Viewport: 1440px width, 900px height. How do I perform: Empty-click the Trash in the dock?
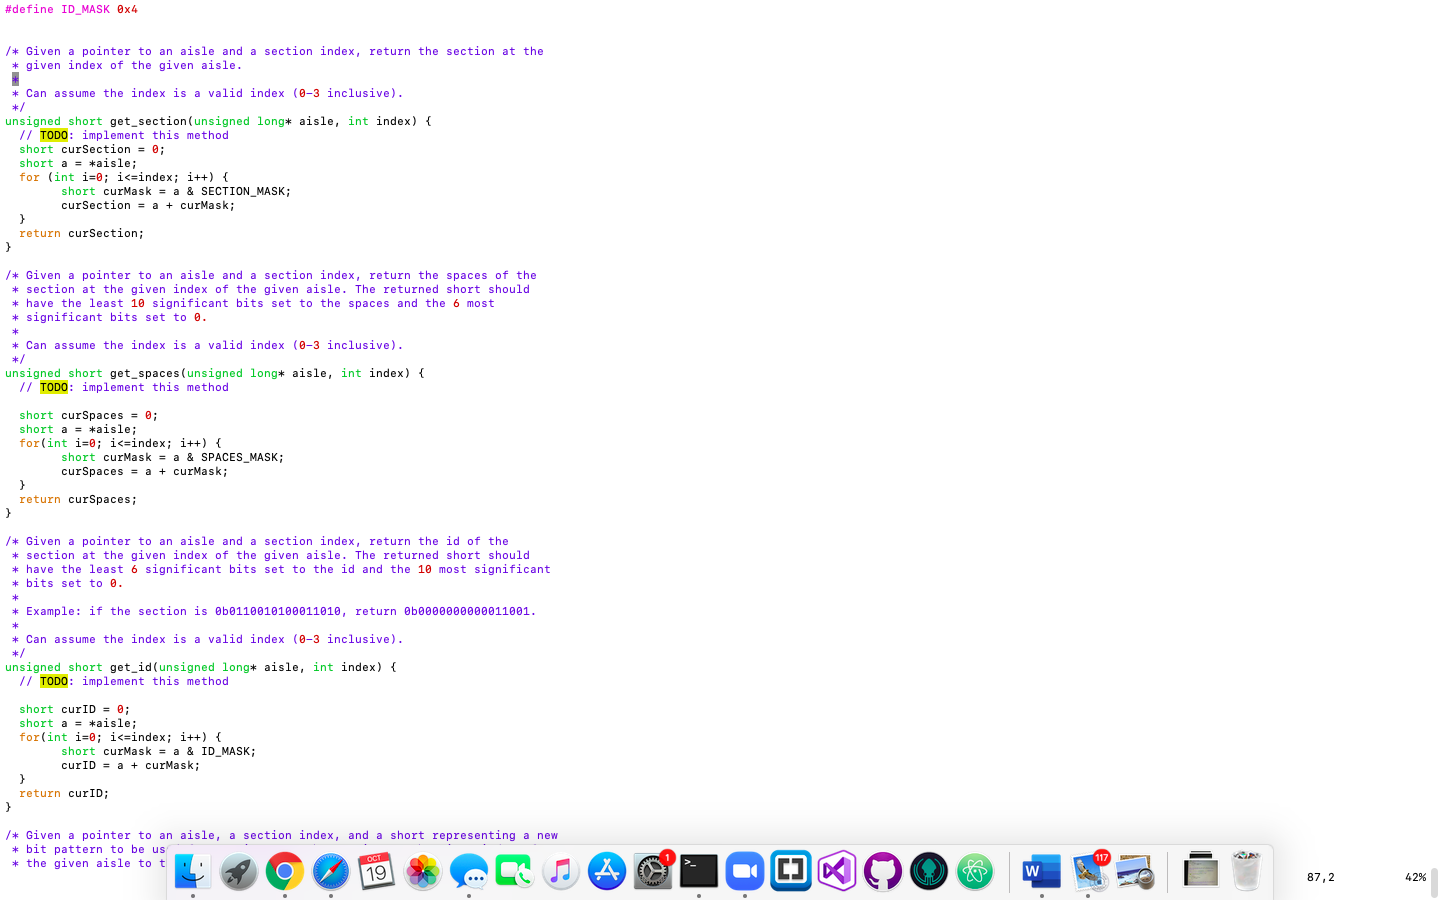click(x=1246, y=871)
